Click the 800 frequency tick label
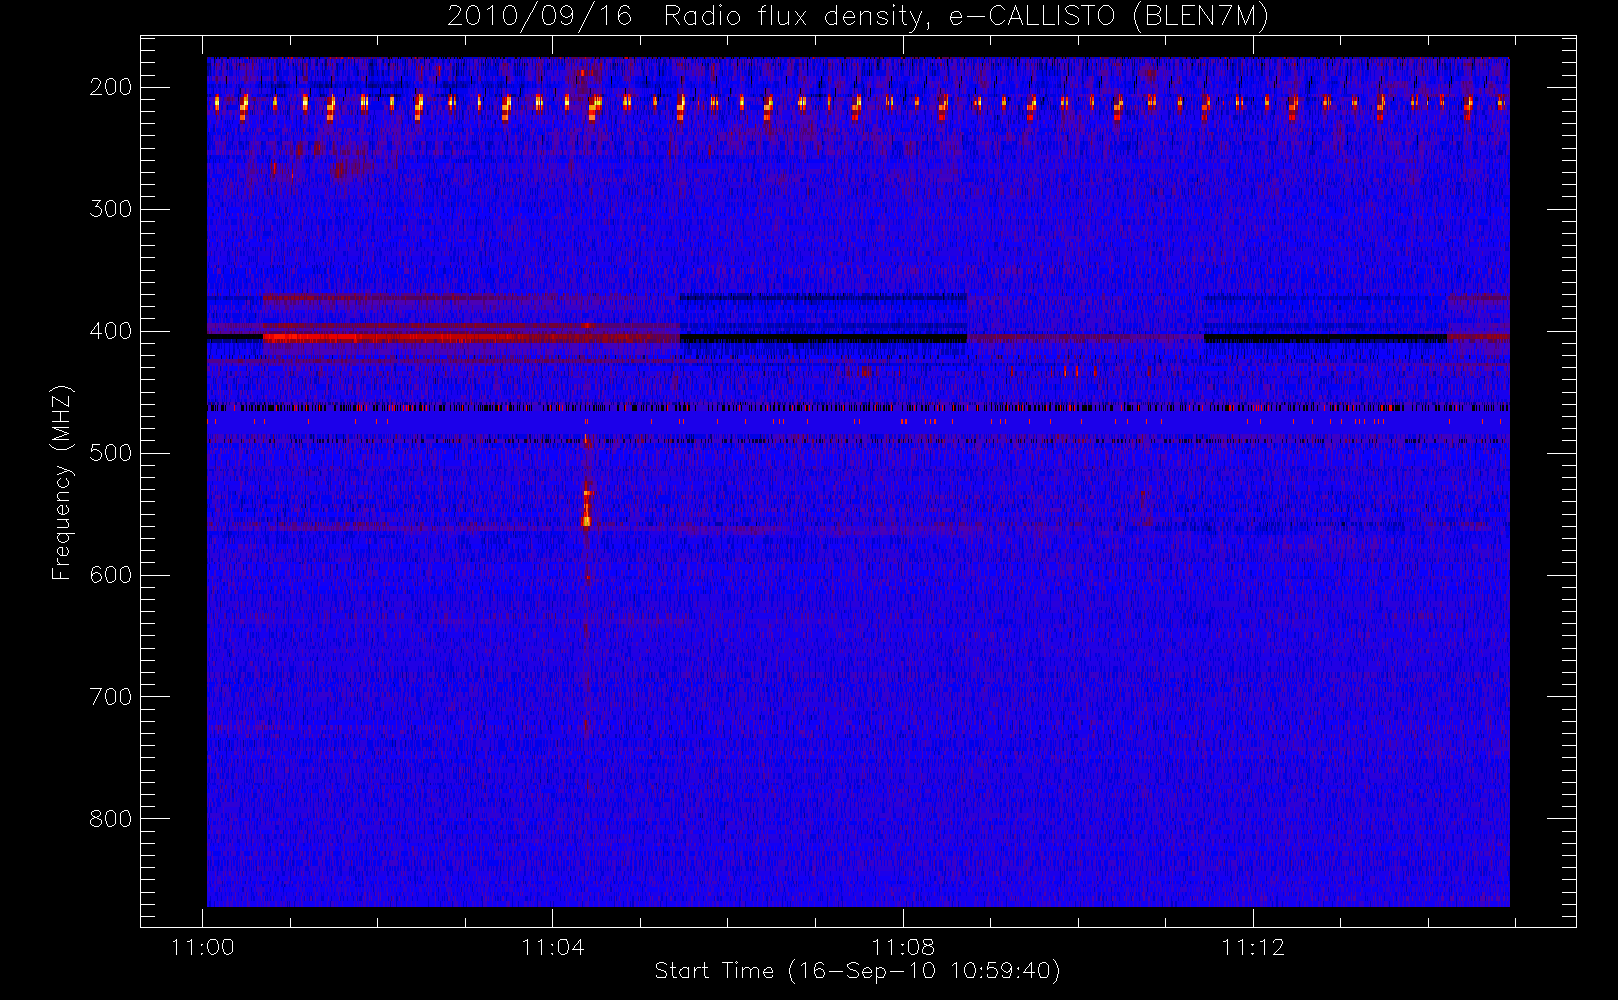This screenshot has height=1000, width=1618. click(x=111, y=819)
